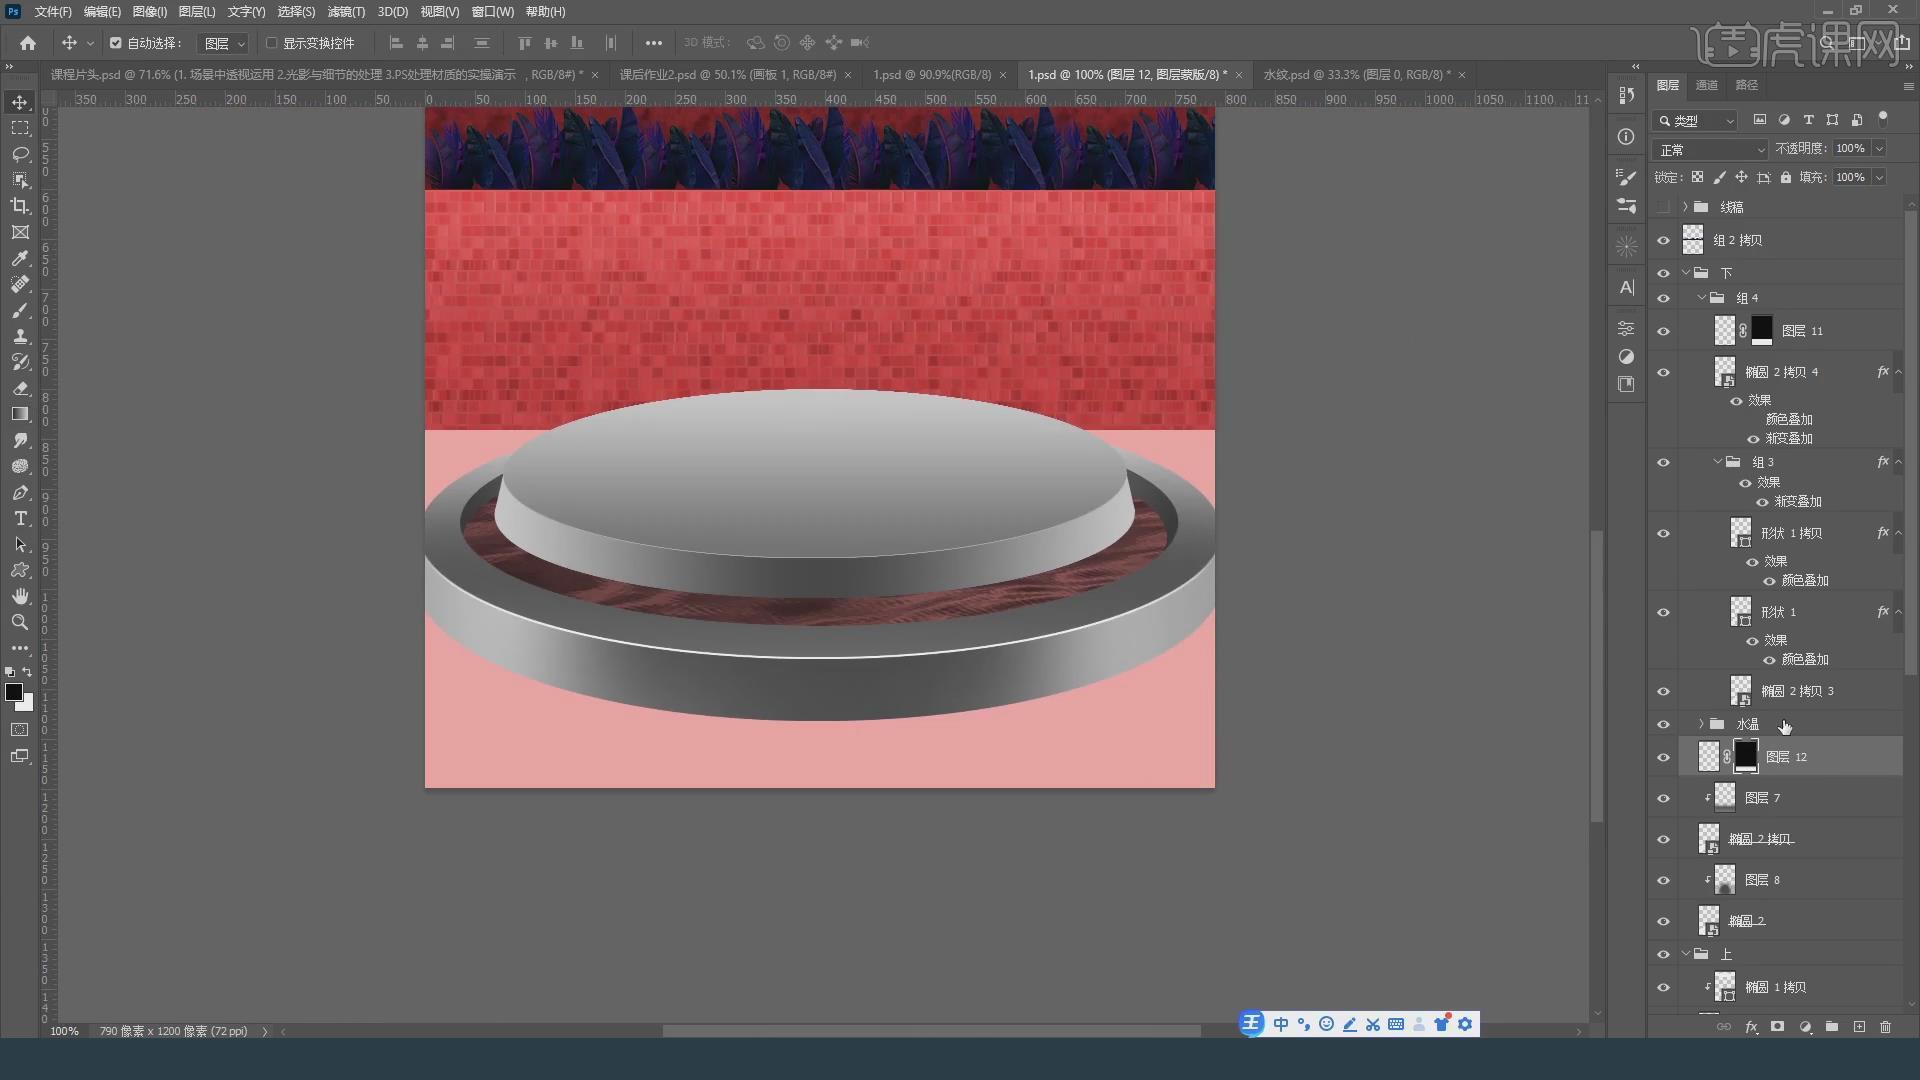Toggle visibility of 椭圆 2 拷贝 4
Image resolution: width=1920 pixels, height=1080 pixels.
(1664, 373)
